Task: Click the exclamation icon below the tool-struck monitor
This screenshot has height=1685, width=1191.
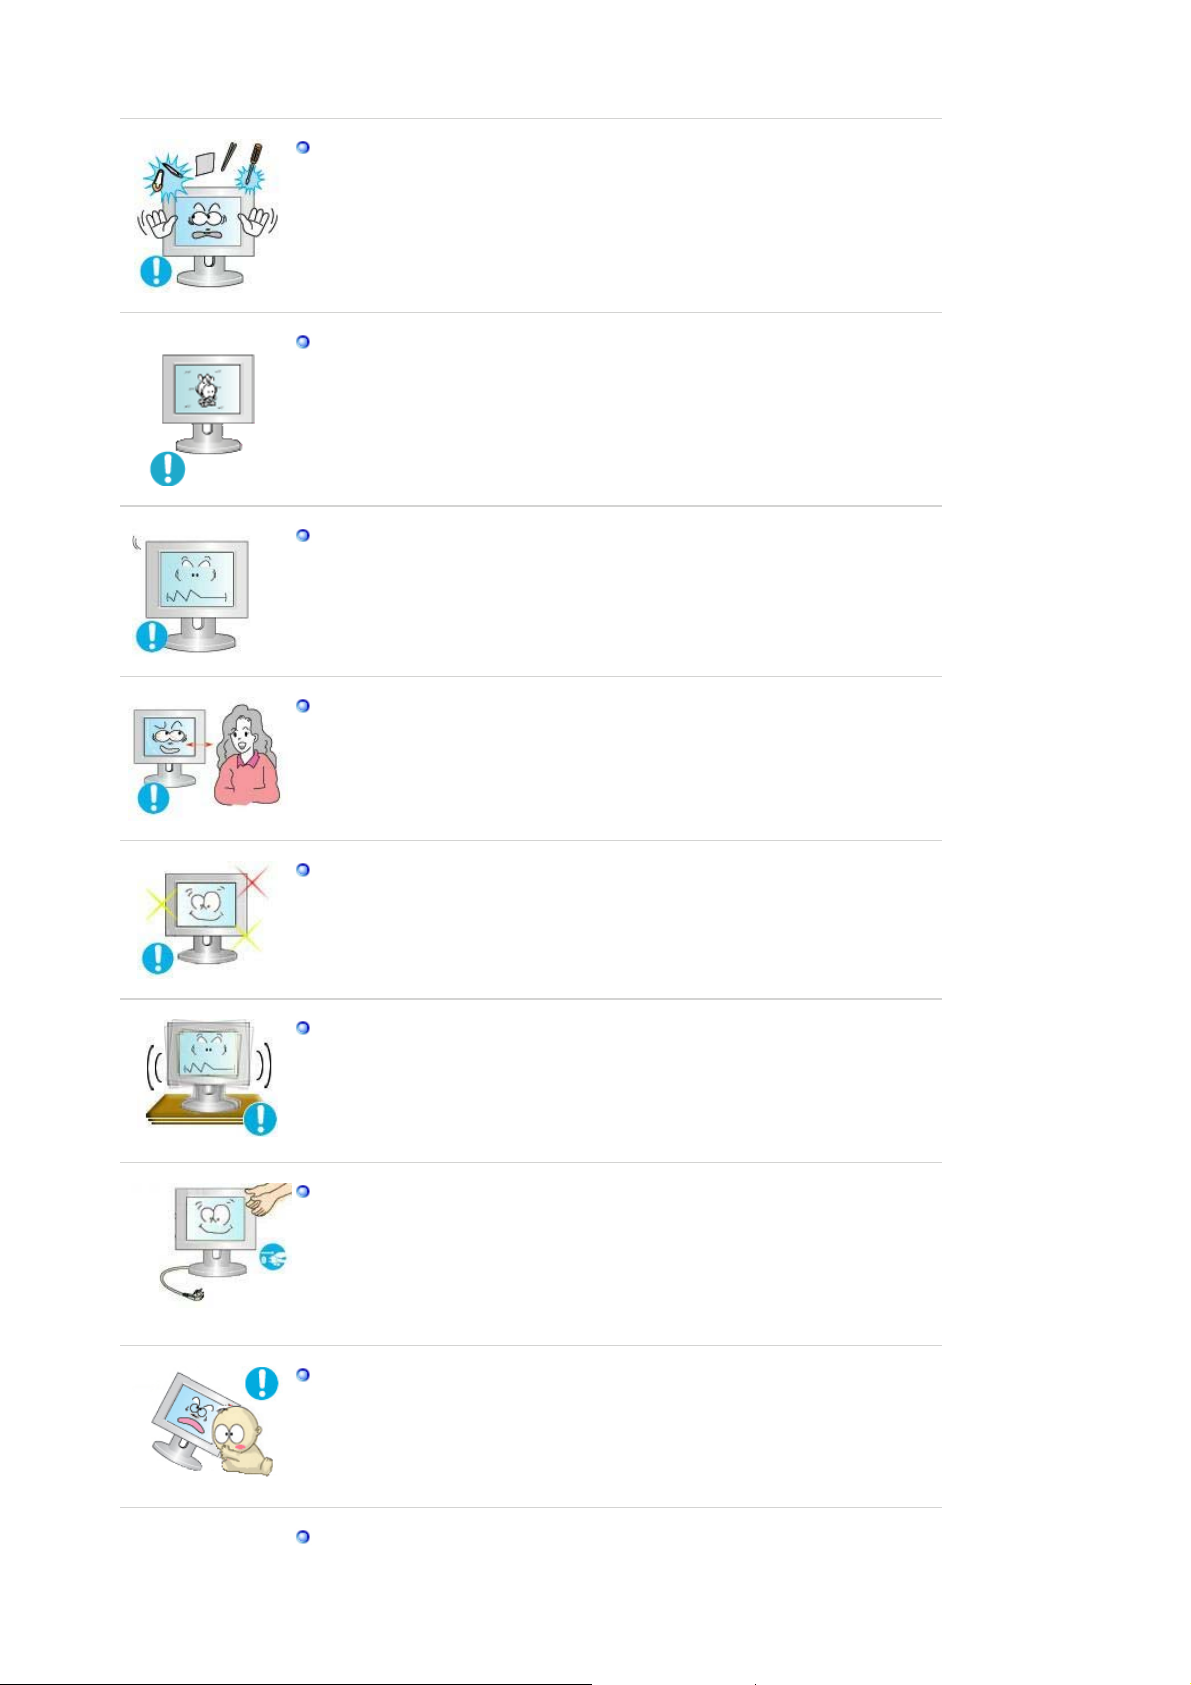Action: coord(156,270)
